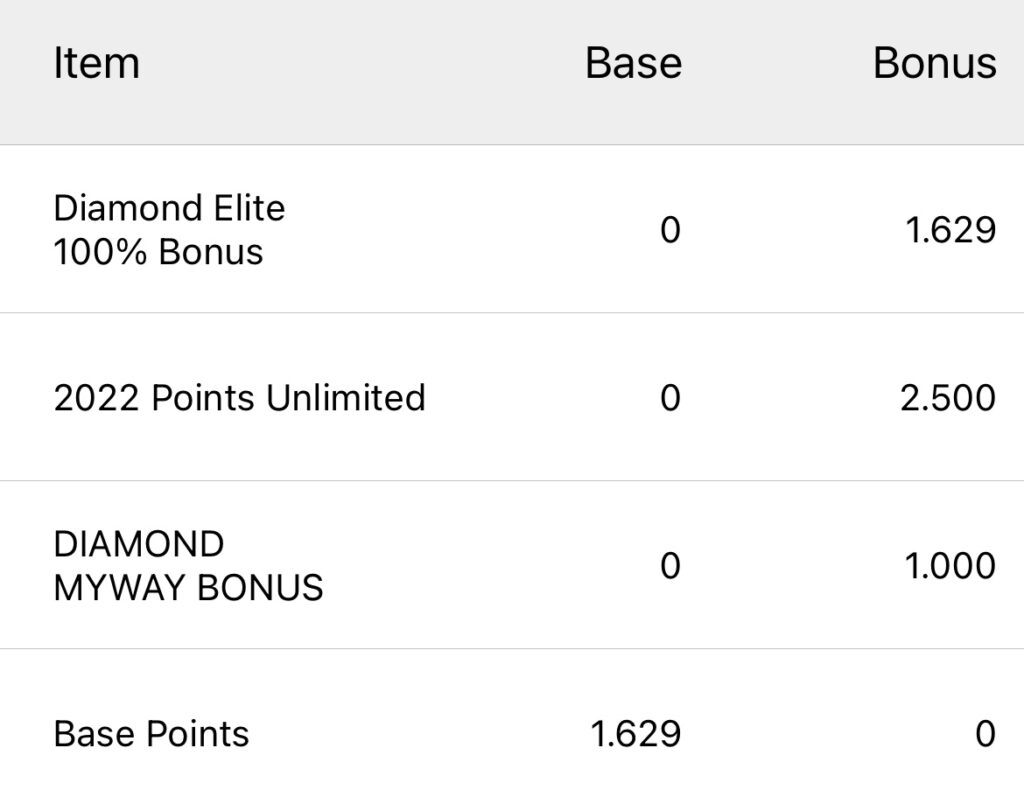Select the 2.500 bonus value
Viewport: 1024px width, 797px height.
click(948, 398)
